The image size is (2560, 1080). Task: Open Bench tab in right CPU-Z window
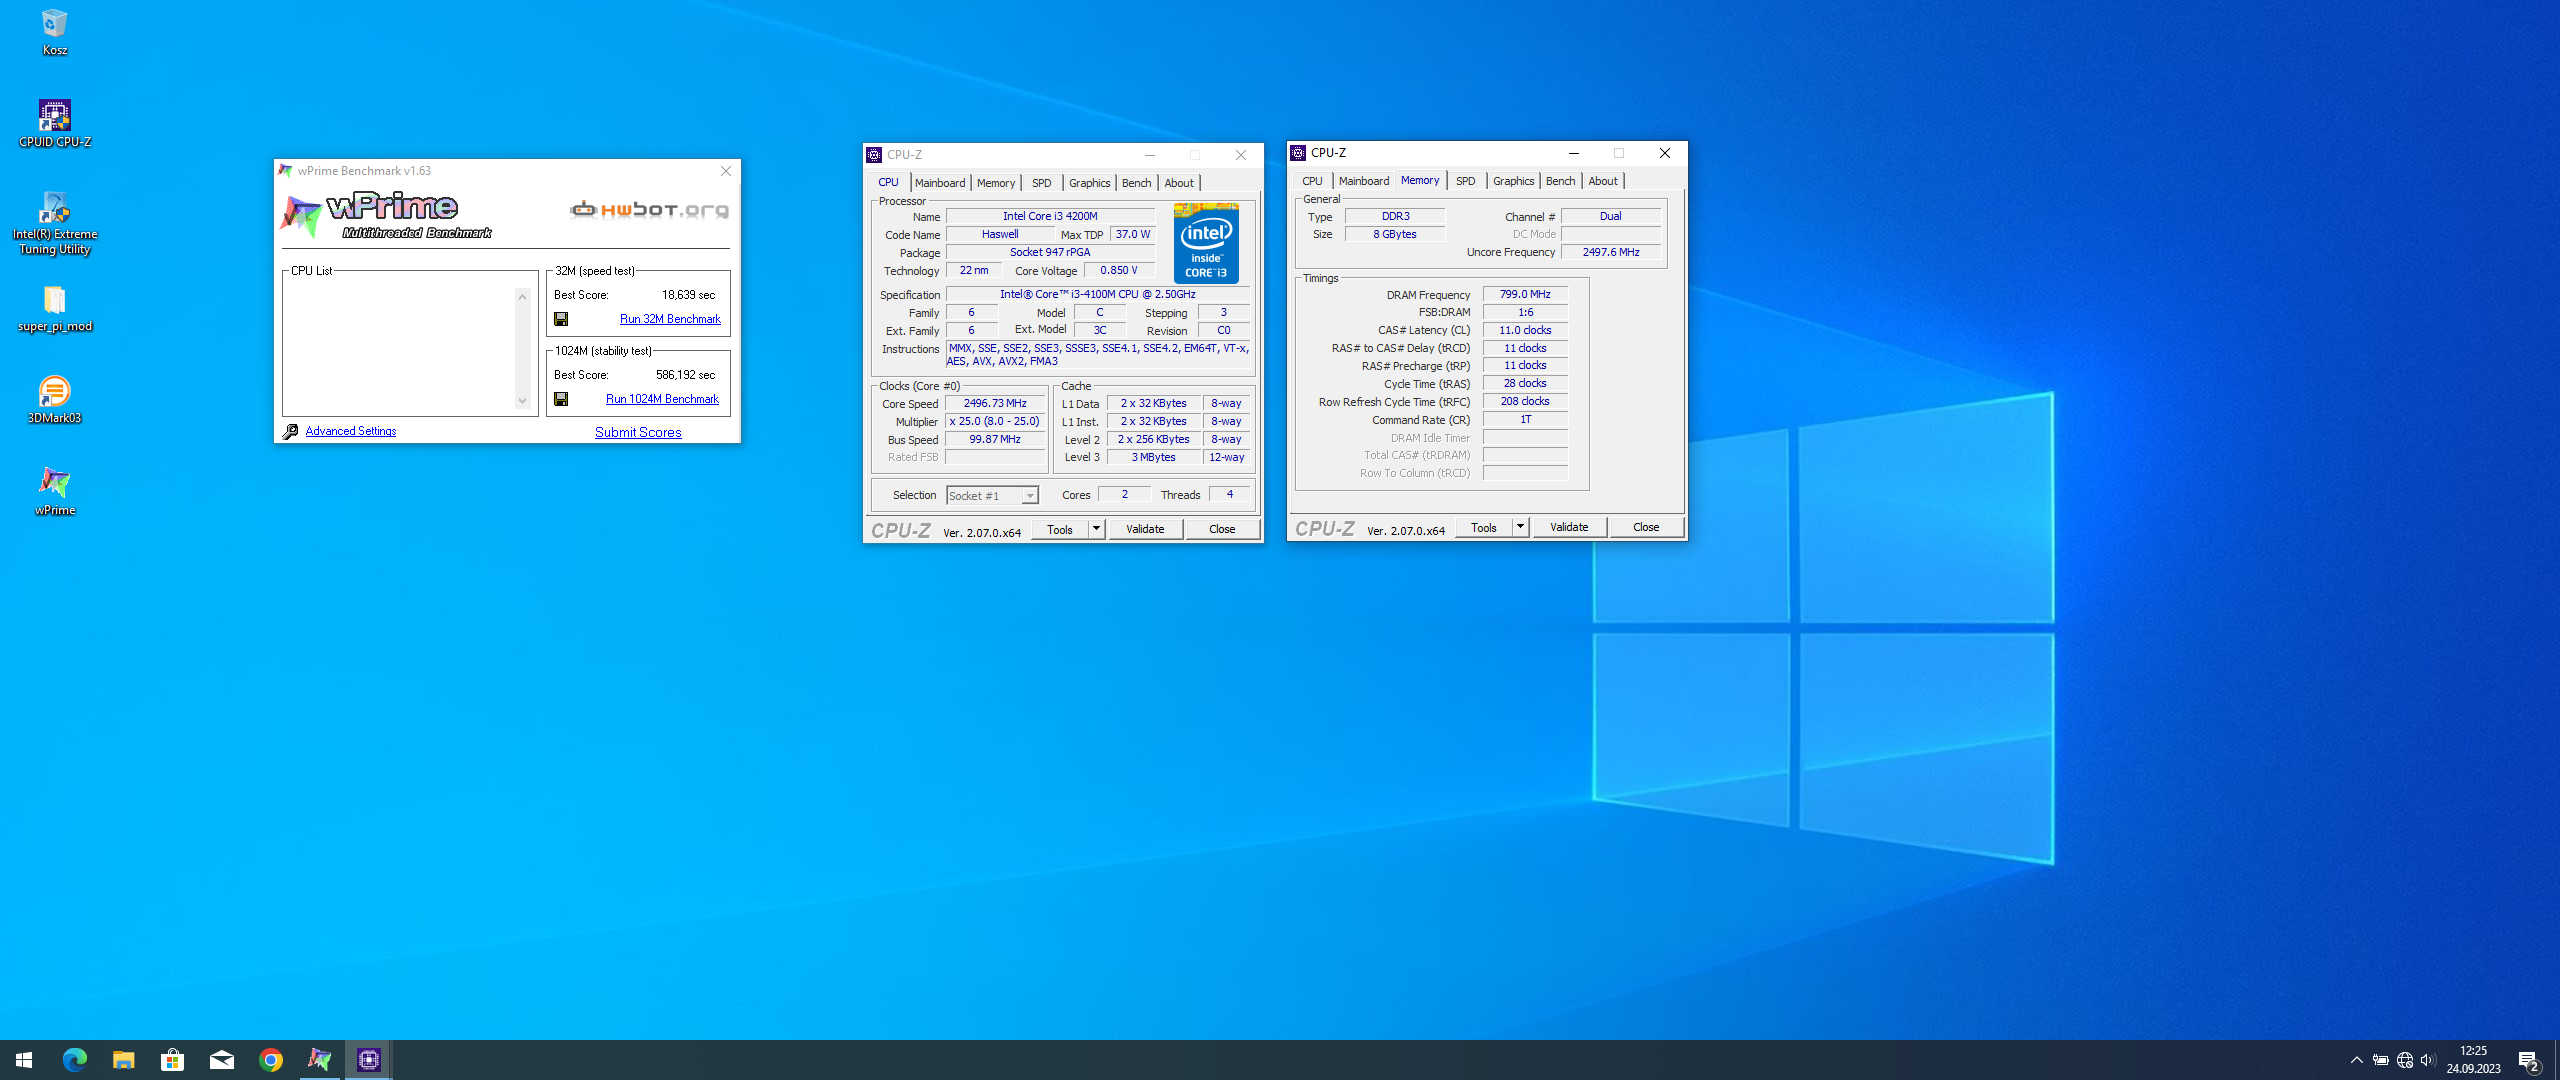pos(1561,181)
